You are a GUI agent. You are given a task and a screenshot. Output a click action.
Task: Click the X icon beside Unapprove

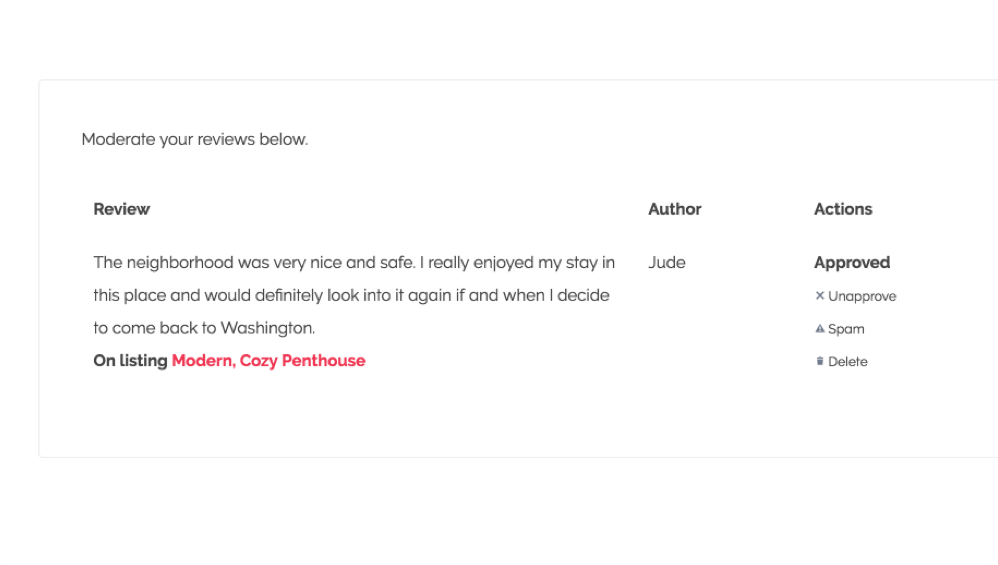(x=820, y=296)
